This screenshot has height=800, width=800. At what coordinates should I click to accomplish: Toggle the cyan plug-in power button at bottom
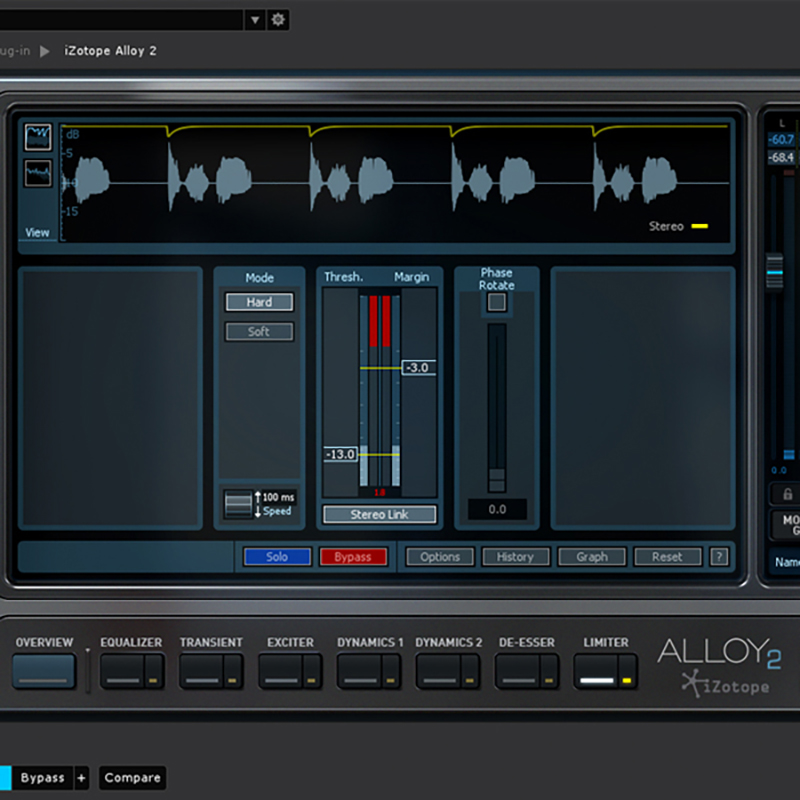[x=5, y=778]
